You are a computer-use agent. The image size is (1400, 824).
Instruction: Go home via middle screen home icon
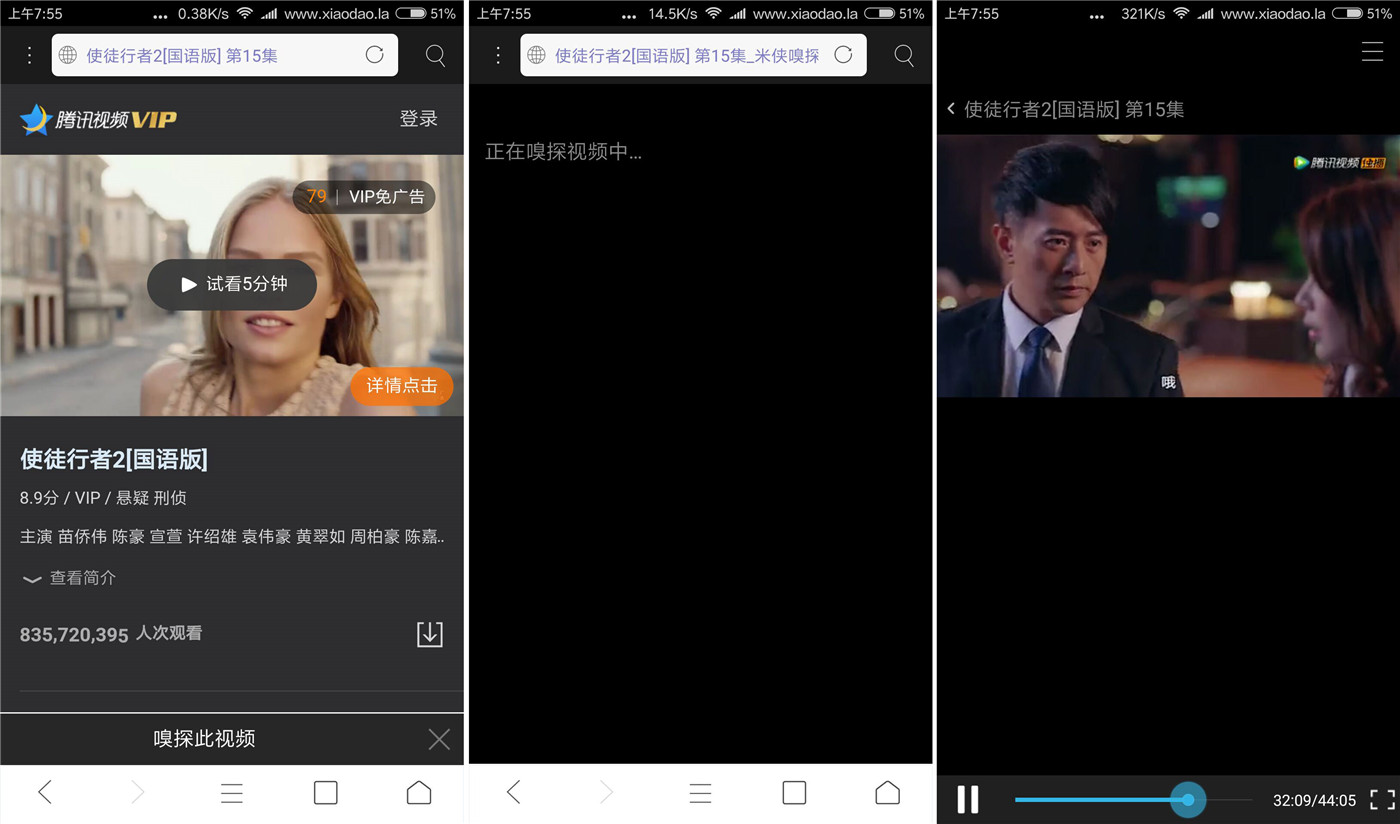(x=888, y=793)
